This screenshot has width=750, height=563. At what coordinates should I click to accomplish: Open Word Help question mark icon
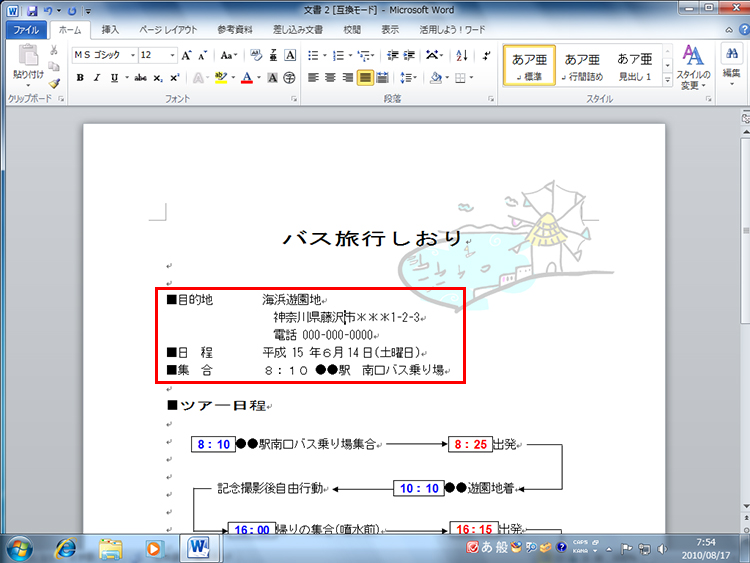pyautogui.click(x=744, y=30)
